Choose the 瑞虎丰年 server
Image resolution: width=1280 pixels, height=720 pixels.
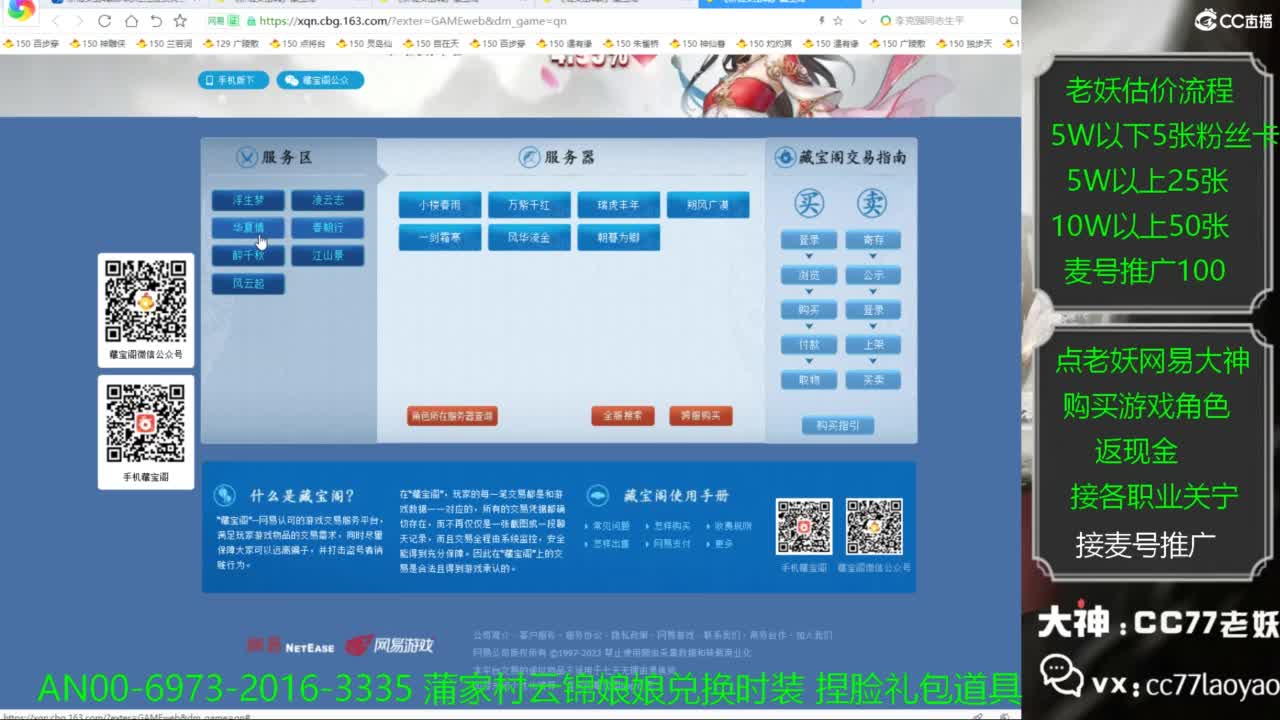click(x=618, y=205)
